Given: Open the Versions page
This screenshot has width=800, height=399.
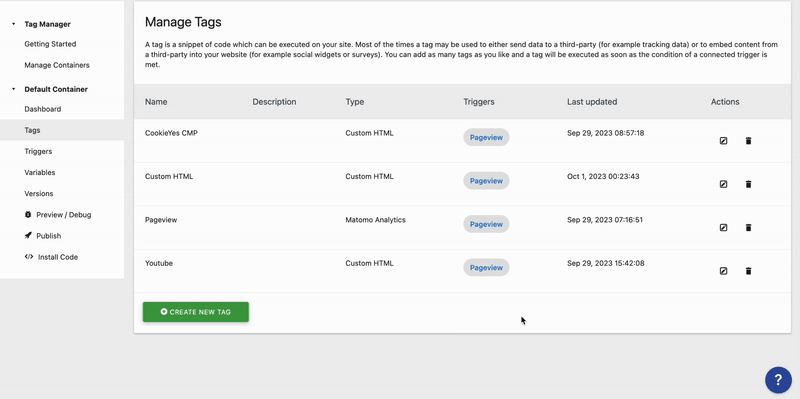Looking at the screenshot, I should (39, 194).
